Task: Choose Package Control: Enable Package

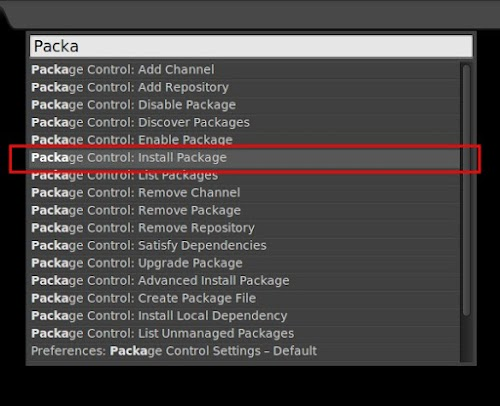Action: pos(244,140)
